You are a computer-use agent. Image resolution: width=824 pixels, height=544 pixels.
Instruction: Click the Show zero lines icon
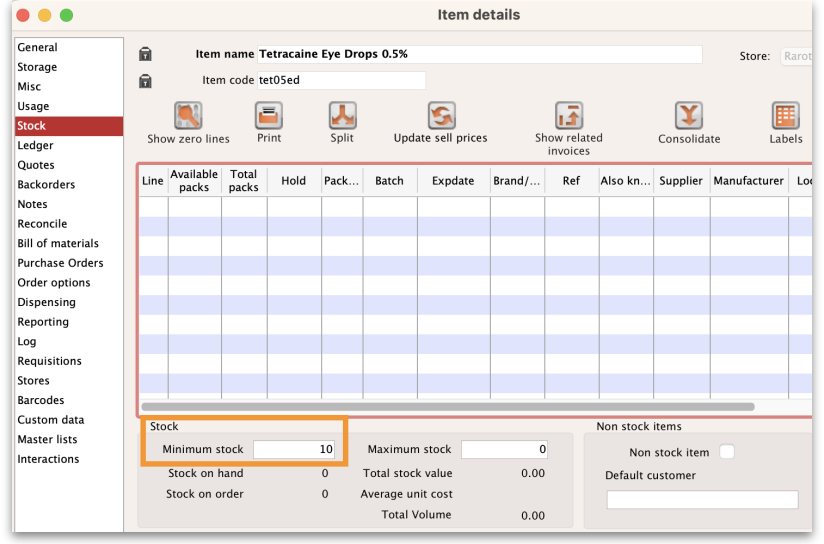[188, 116]
